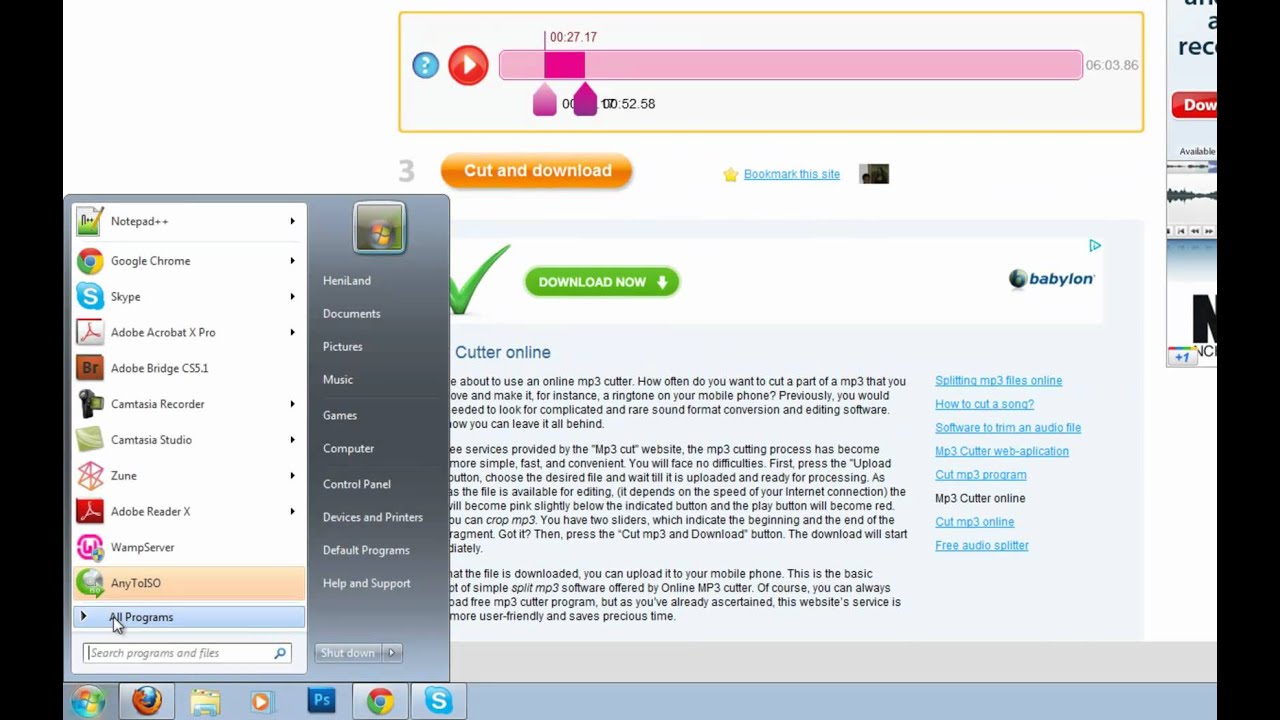The width and height of the screenshot is (1280, 720).
Task: Click the Zune icon in Start menu
Action: click(90, 476)
